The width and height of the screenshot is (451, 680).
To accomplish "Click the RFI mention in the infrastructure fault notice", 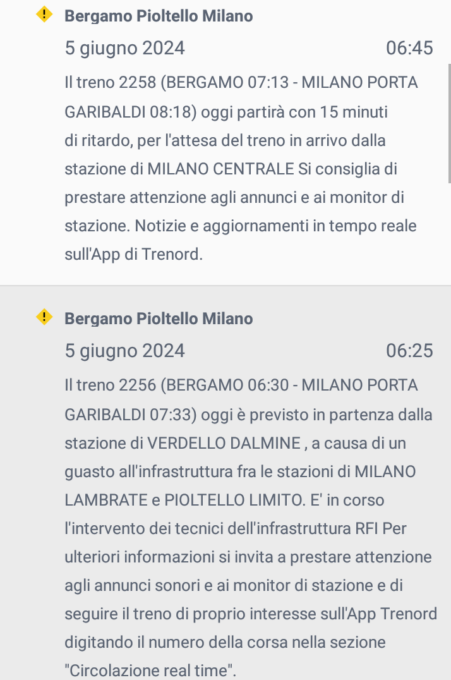I will pos(367,529).
